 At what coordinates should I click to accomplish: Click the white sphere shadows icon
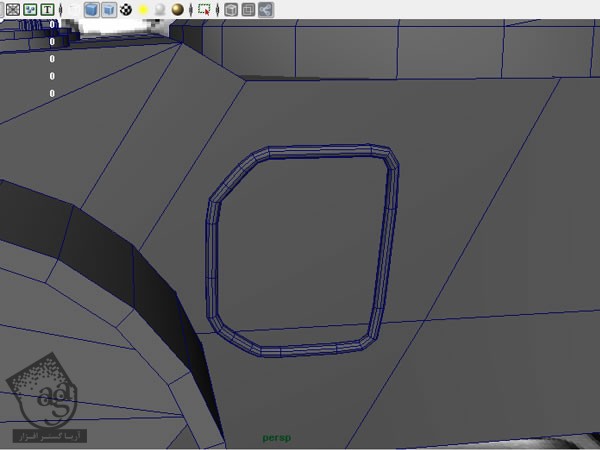[x=160, y=9]
